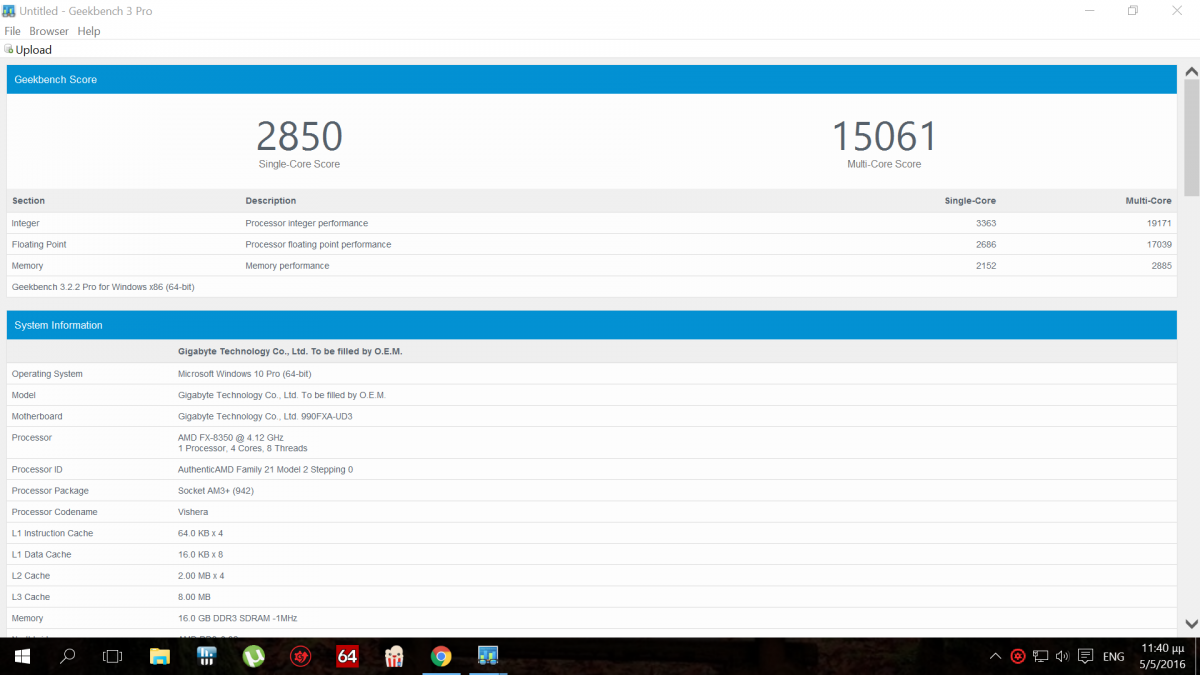Click the ENG language indicator
This screenshot has height=675, width=1200.
click(x=1113, y=657)
